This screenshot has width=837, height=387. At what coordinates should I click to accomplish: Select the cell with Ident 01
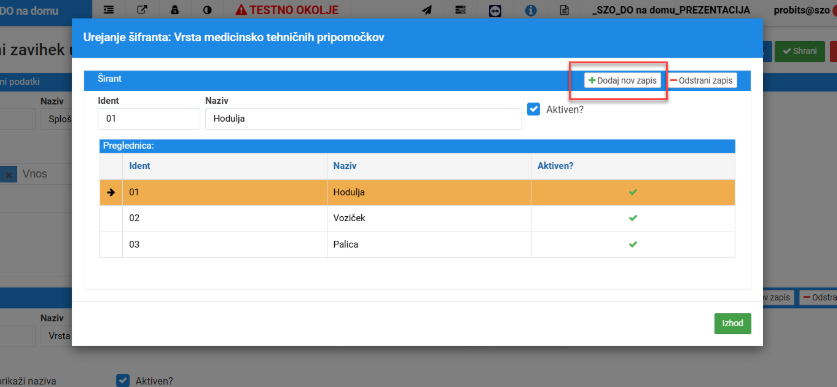tap(225, 192)
